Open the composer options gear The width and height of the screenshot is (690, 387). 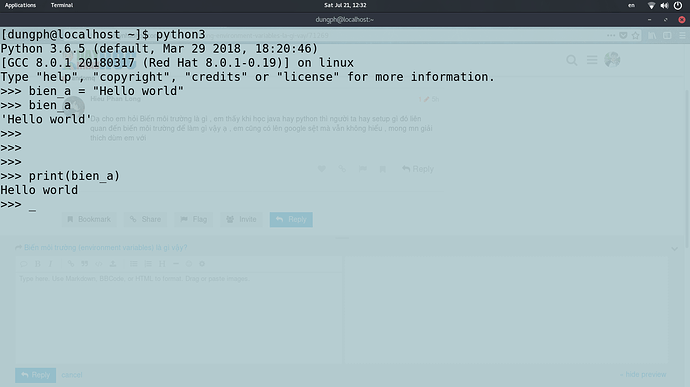(x=202, y=264)
